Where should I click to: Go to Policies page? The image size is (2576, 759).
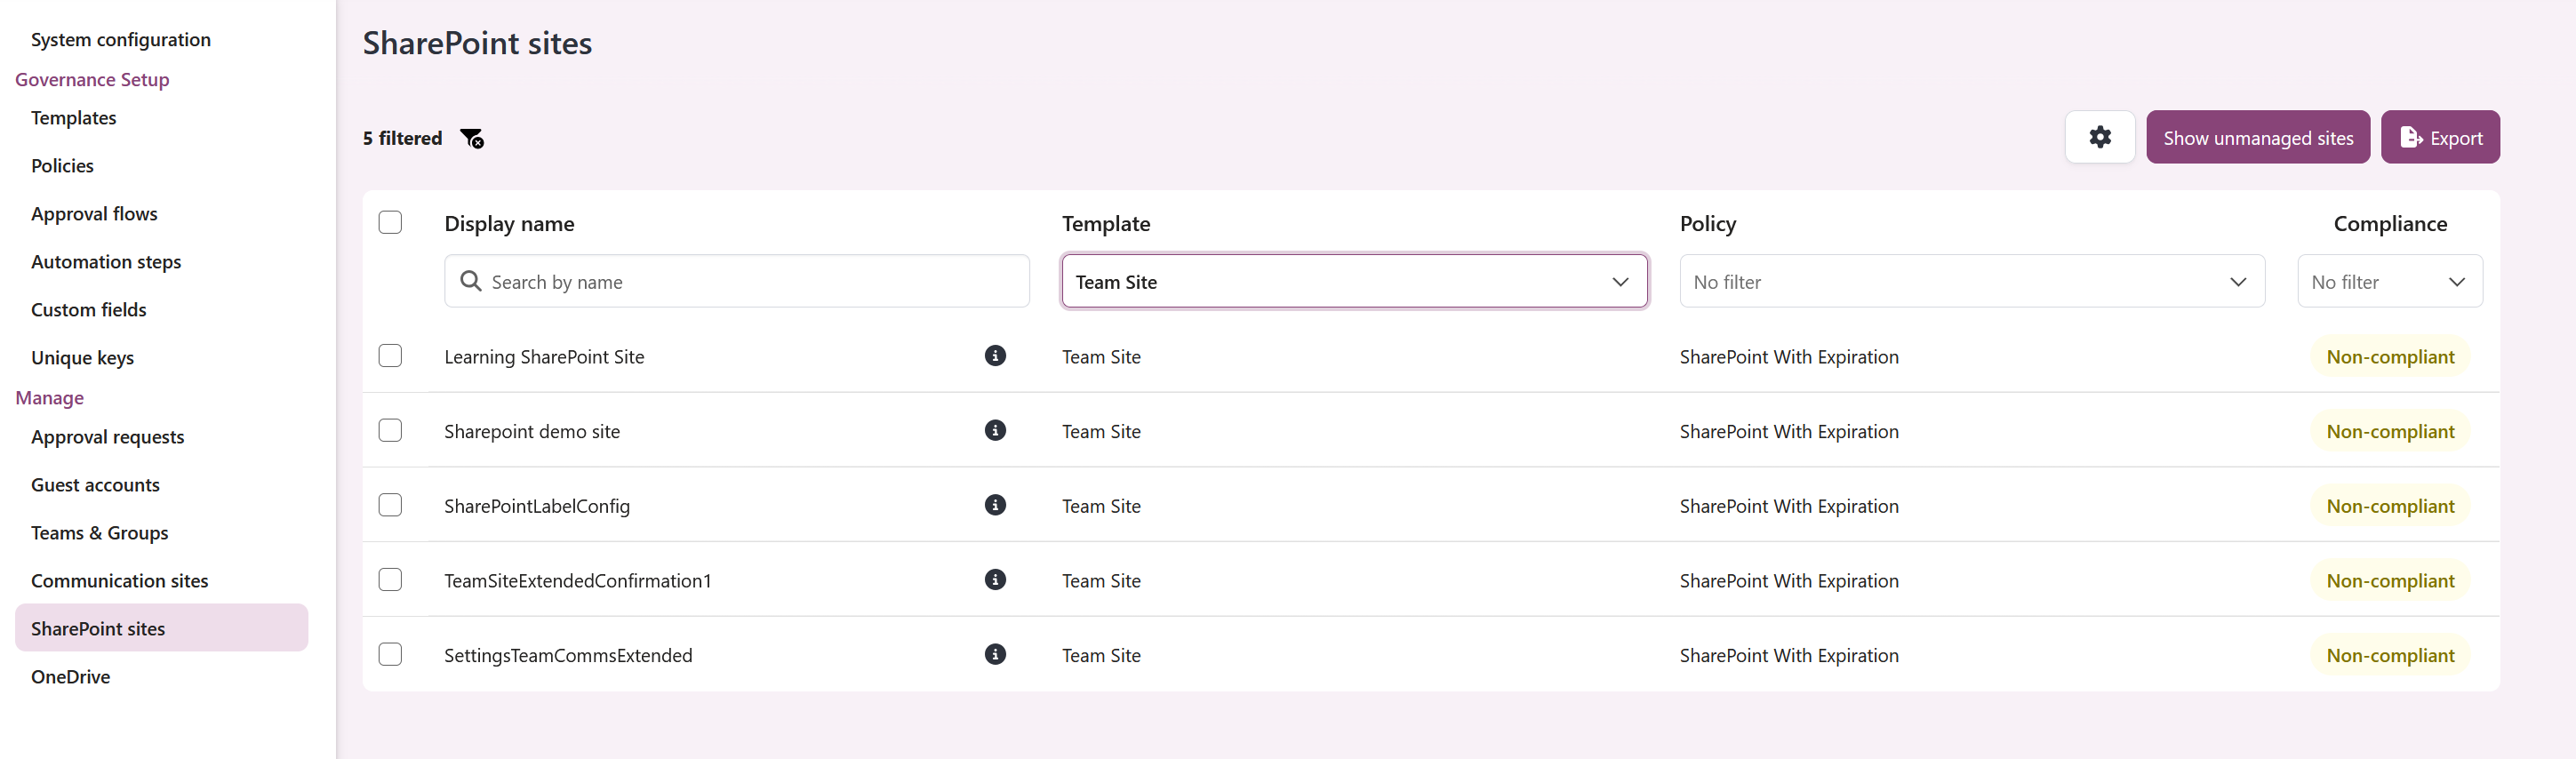62,166
